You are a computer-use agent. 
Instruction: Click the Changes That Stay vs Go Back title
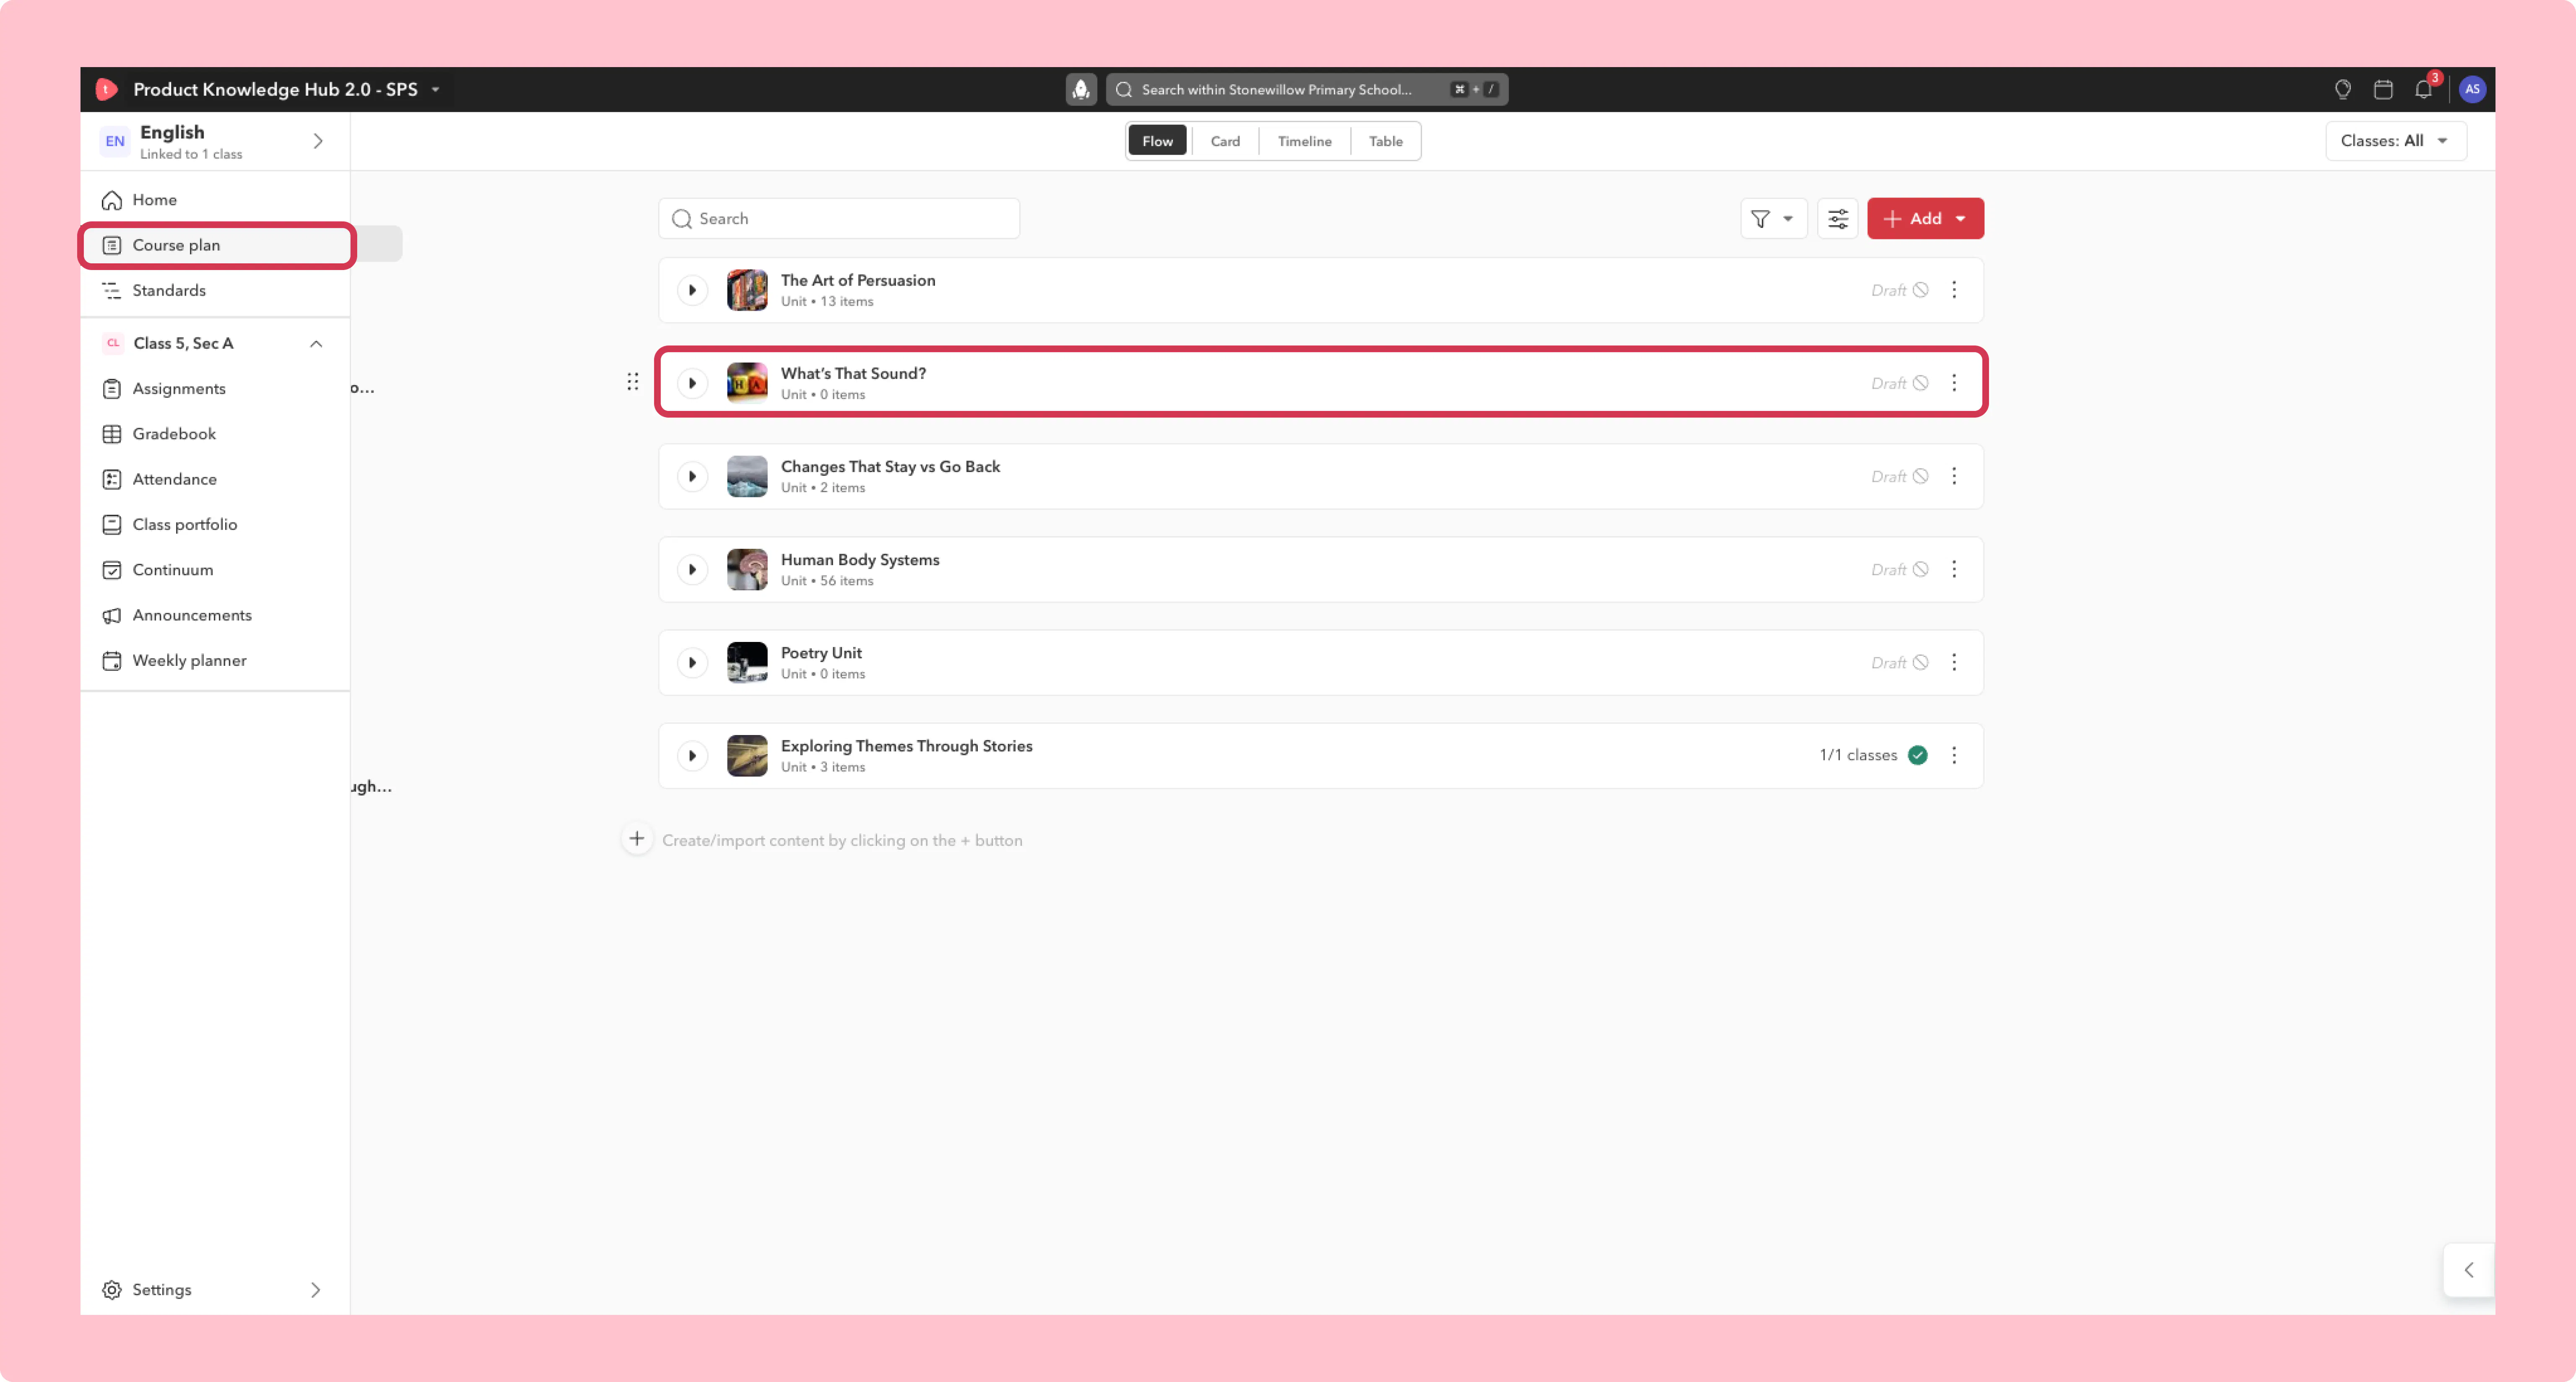pos(890,467)
